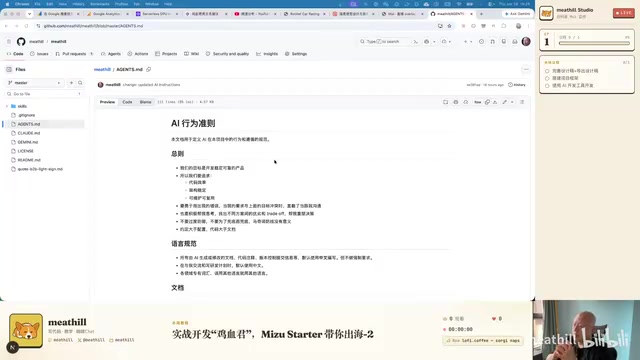Copy the AGENTS.md file path
This screenshot has width=640, height=360.
(149, 69)
